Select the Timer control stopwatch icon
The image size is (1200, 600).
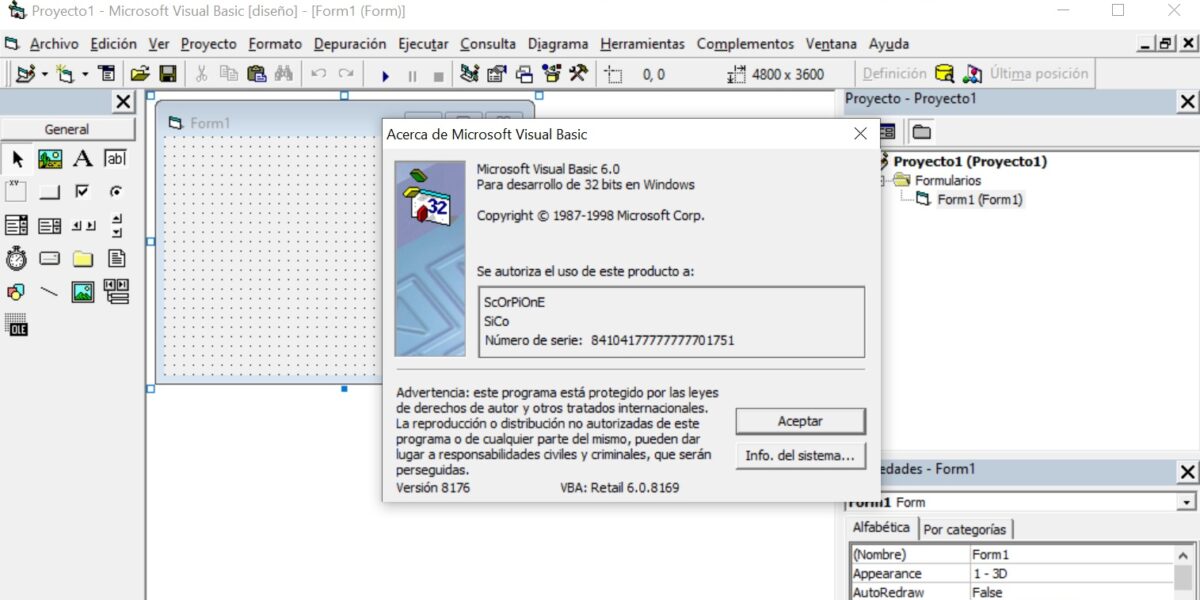tap(17, 259)
